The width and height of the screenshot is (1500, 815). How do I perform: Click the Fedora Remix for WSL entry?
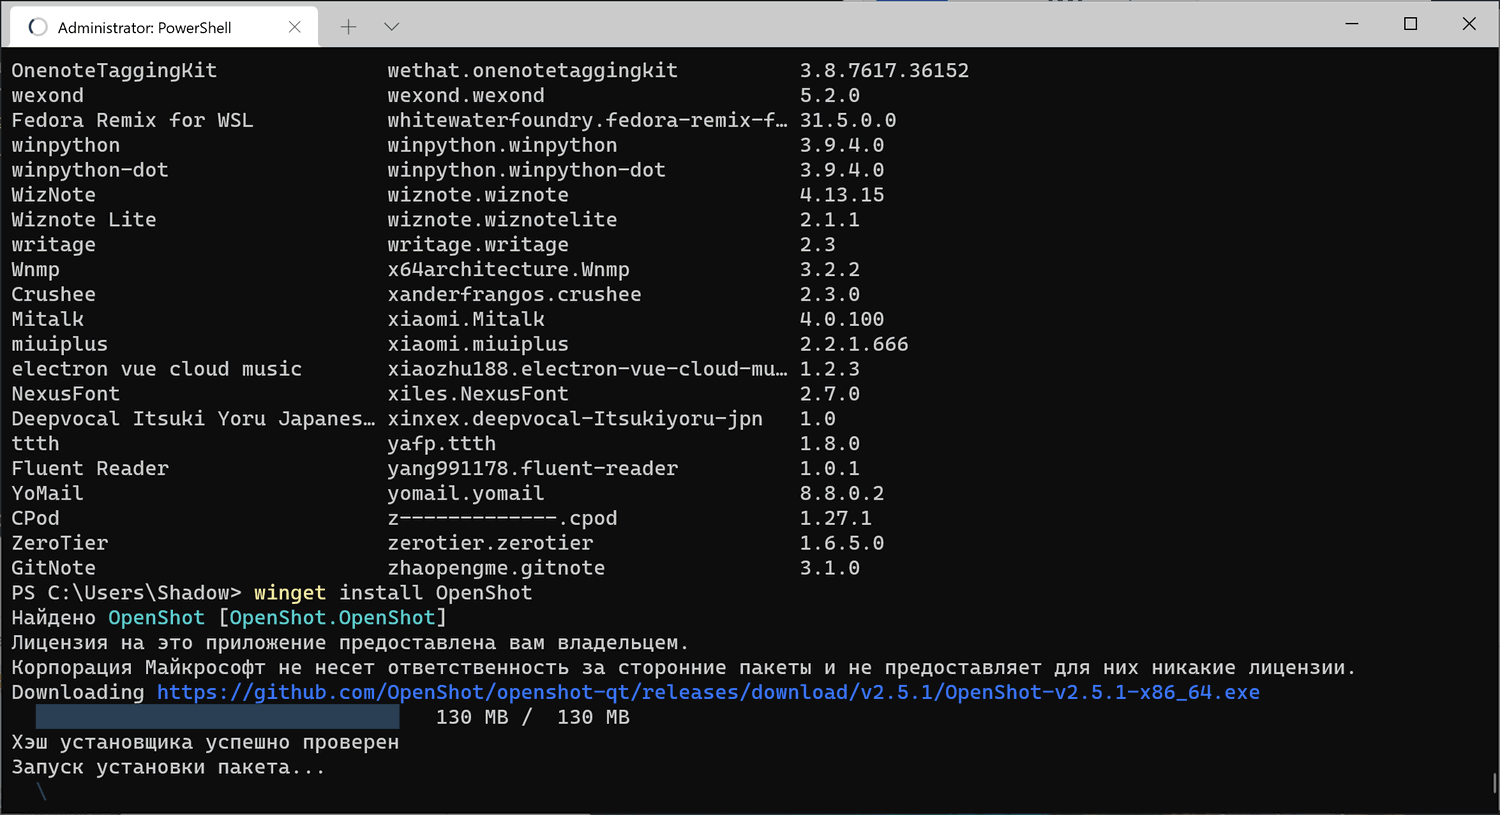(x=132, y=120)
